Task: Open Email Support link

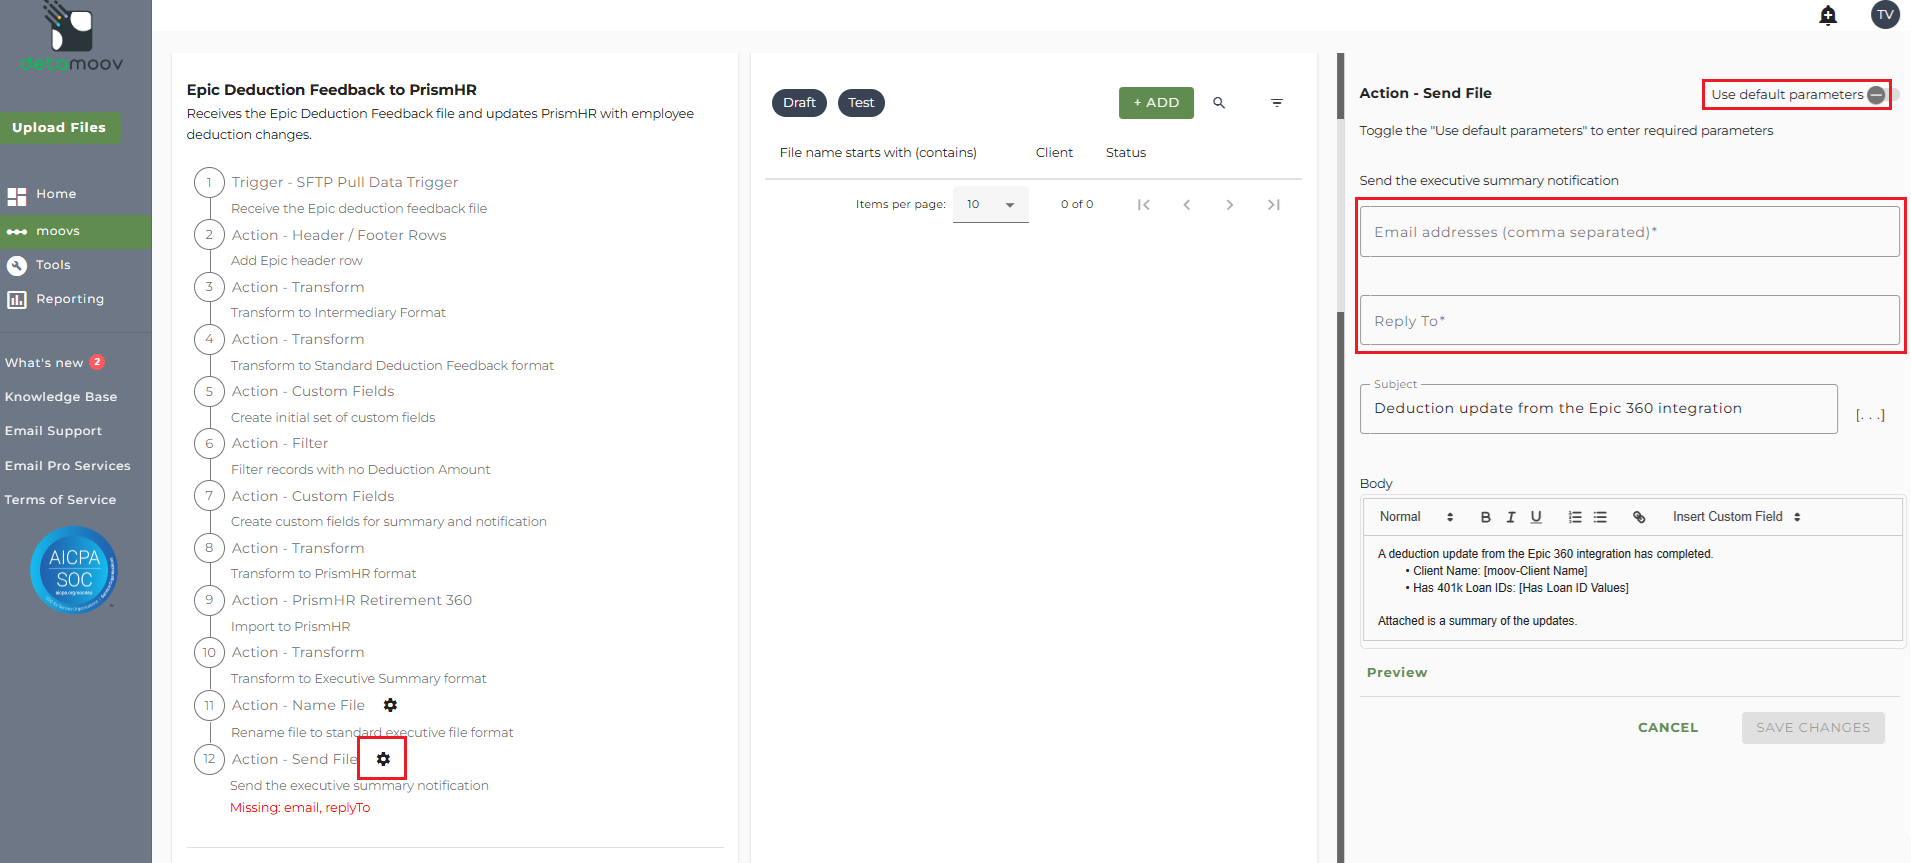Action: [x=53, y=431]
